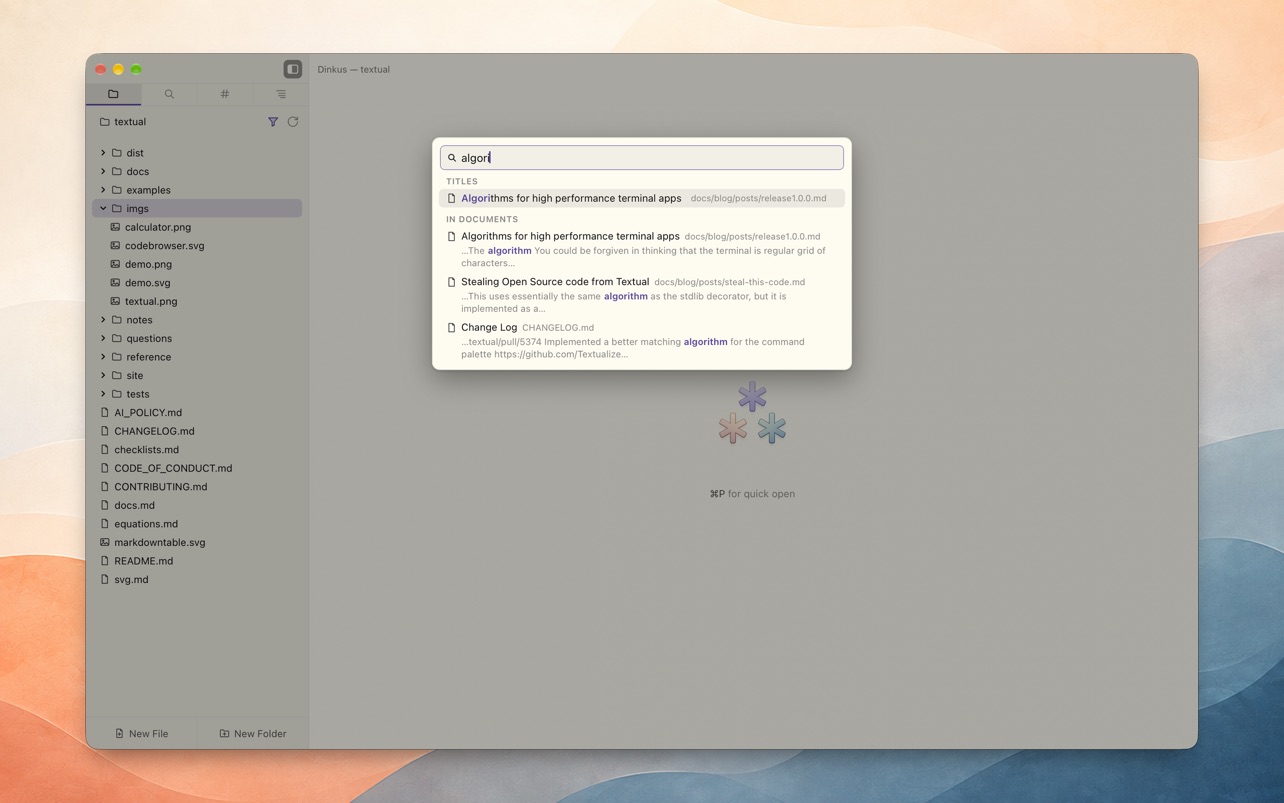Expand the notes folder chevron
1284x803 pixels.
tap(103, 320)
